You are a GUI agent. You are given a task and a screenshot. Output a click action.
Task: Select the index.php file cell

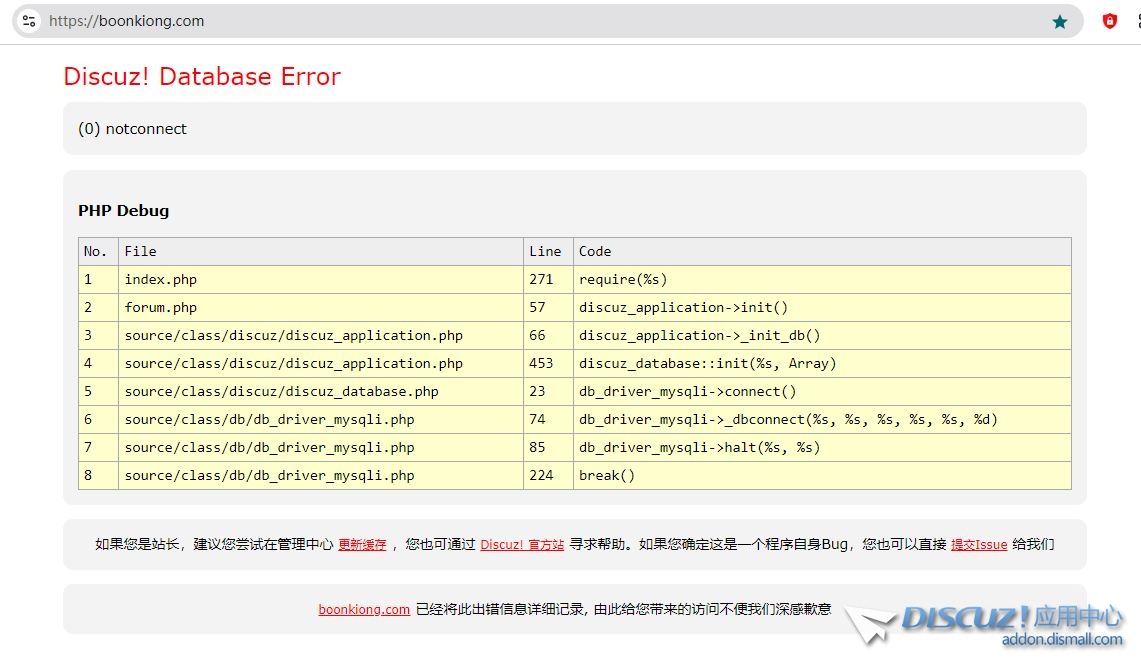160,279
